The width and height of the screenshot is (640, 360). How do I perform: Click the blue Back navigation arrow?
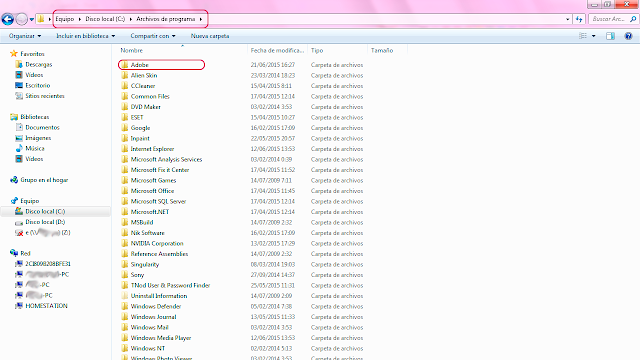8,19
